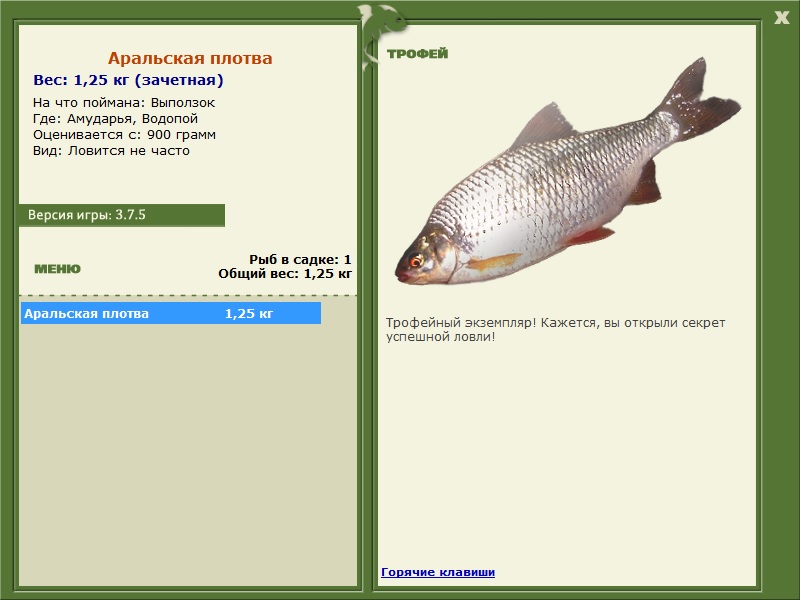Screen dimensions: 800x600
Task: Click the Версия игры: 3.7.5 bar
Action: coord(122,215)
